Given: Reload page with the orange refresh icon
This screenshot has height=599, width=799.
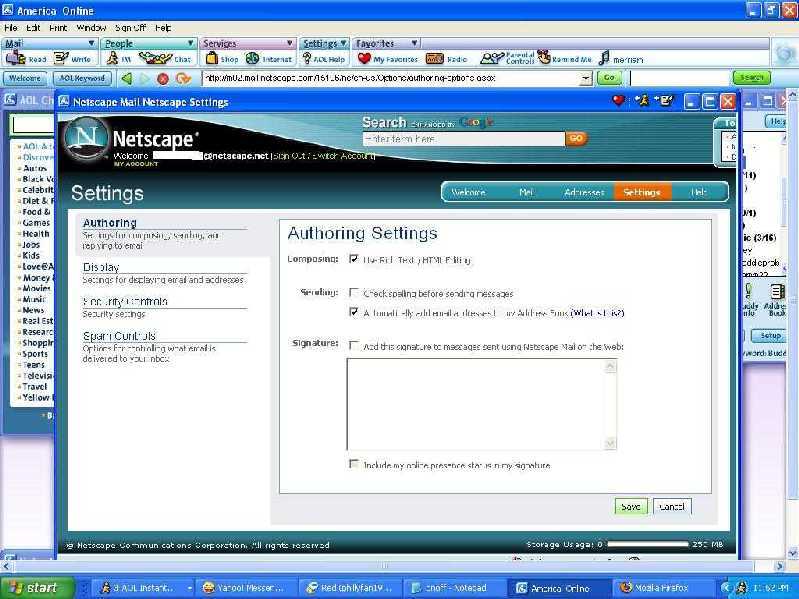Looking at the screenshot, I should tap(183, 78).
